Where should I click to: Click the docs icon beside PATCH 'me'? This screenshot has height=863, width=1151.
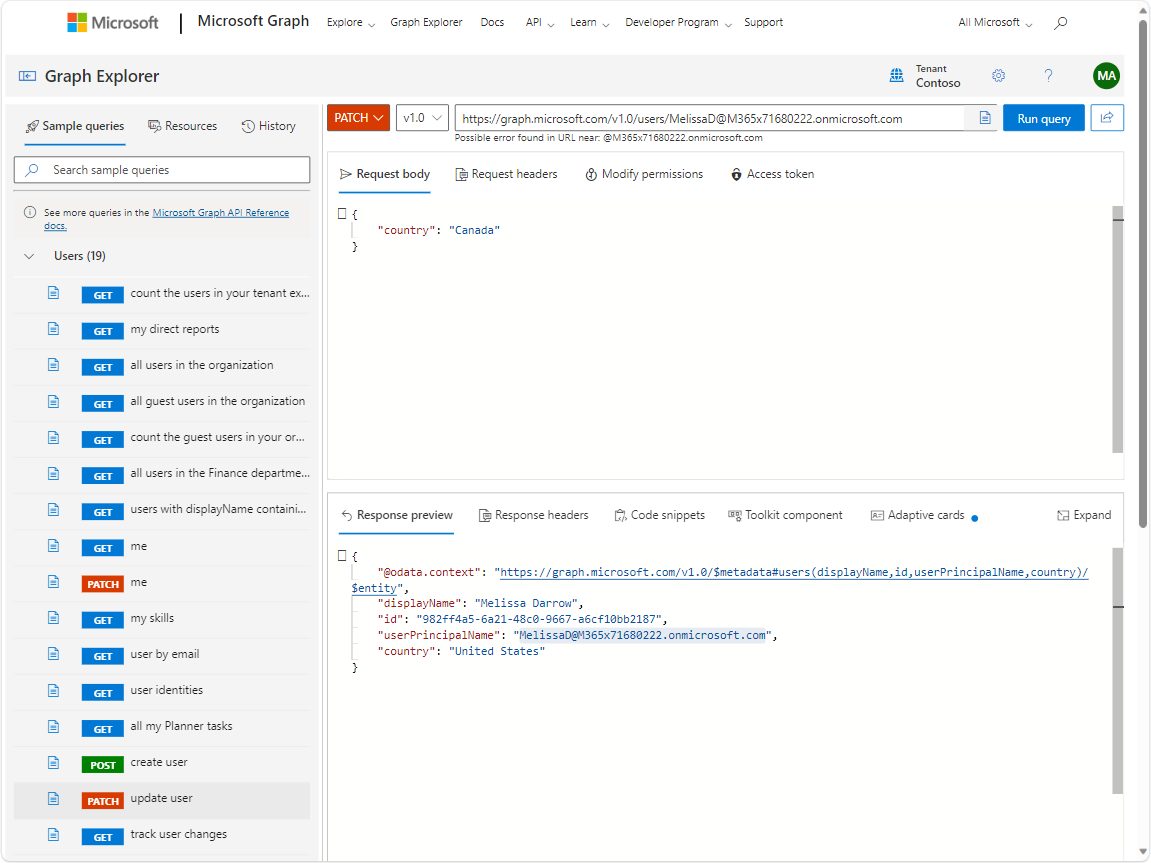pyautogui.click(x=54, y=581)
